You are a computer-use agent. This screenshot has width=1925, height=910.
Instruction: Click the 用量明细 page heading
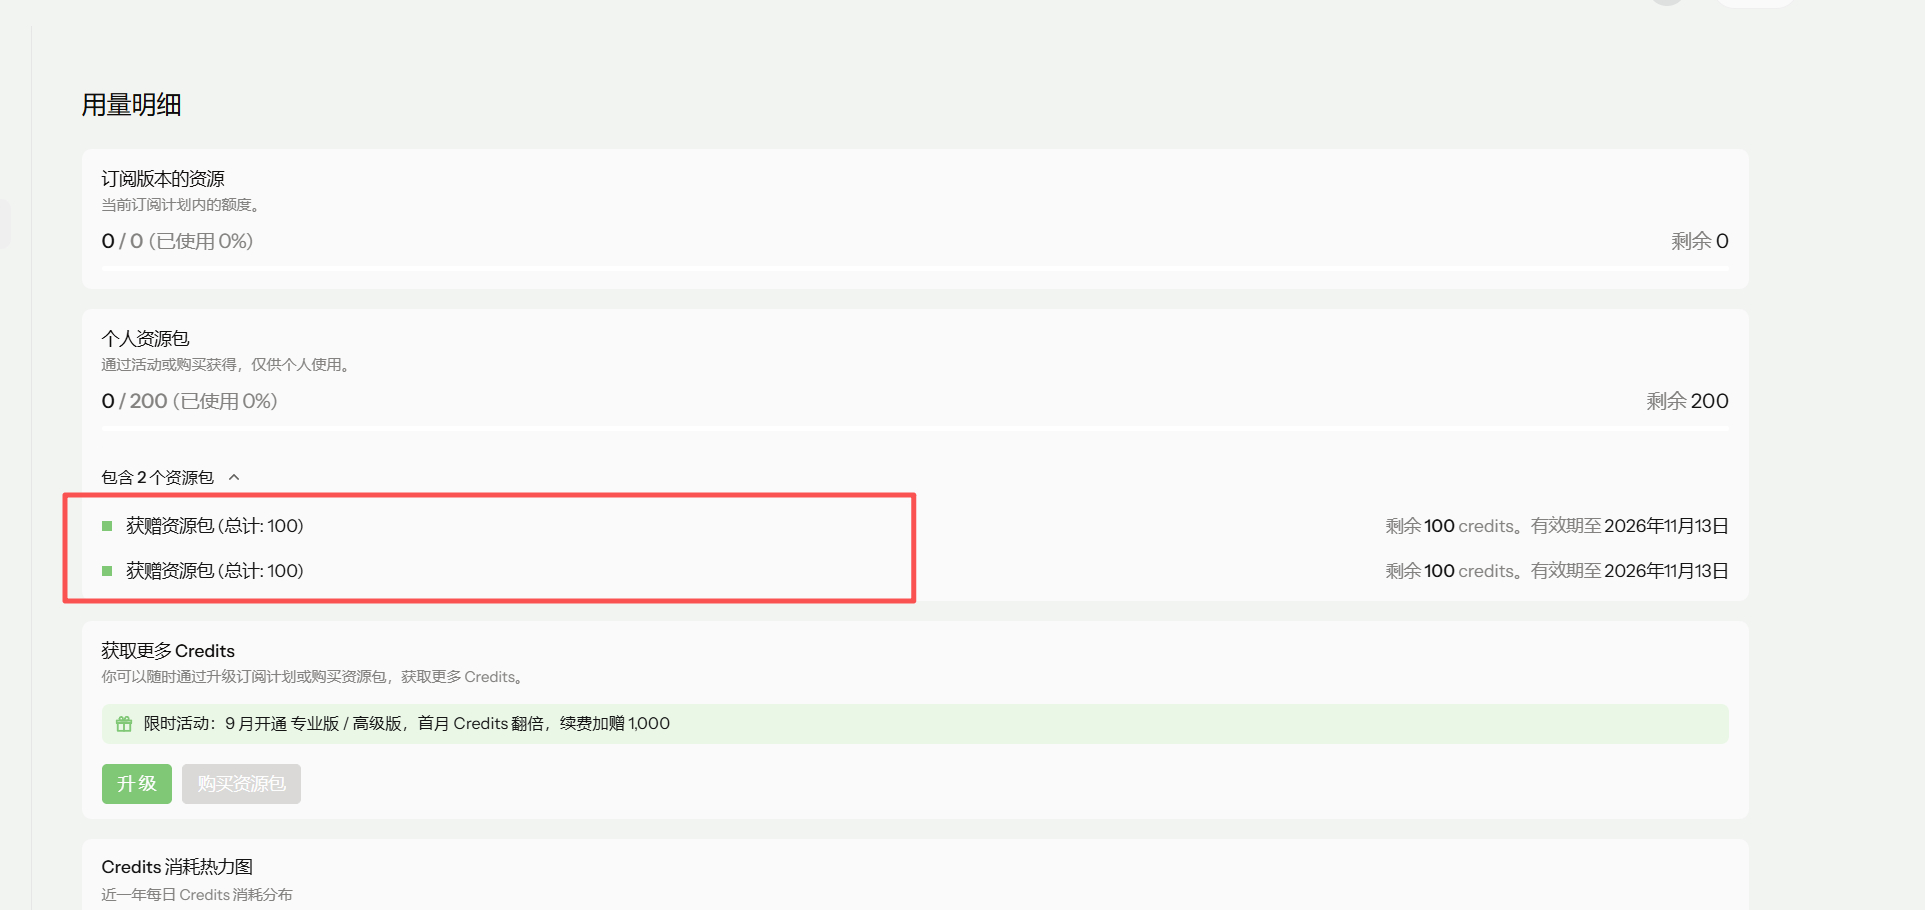click(x=131, y=105)
